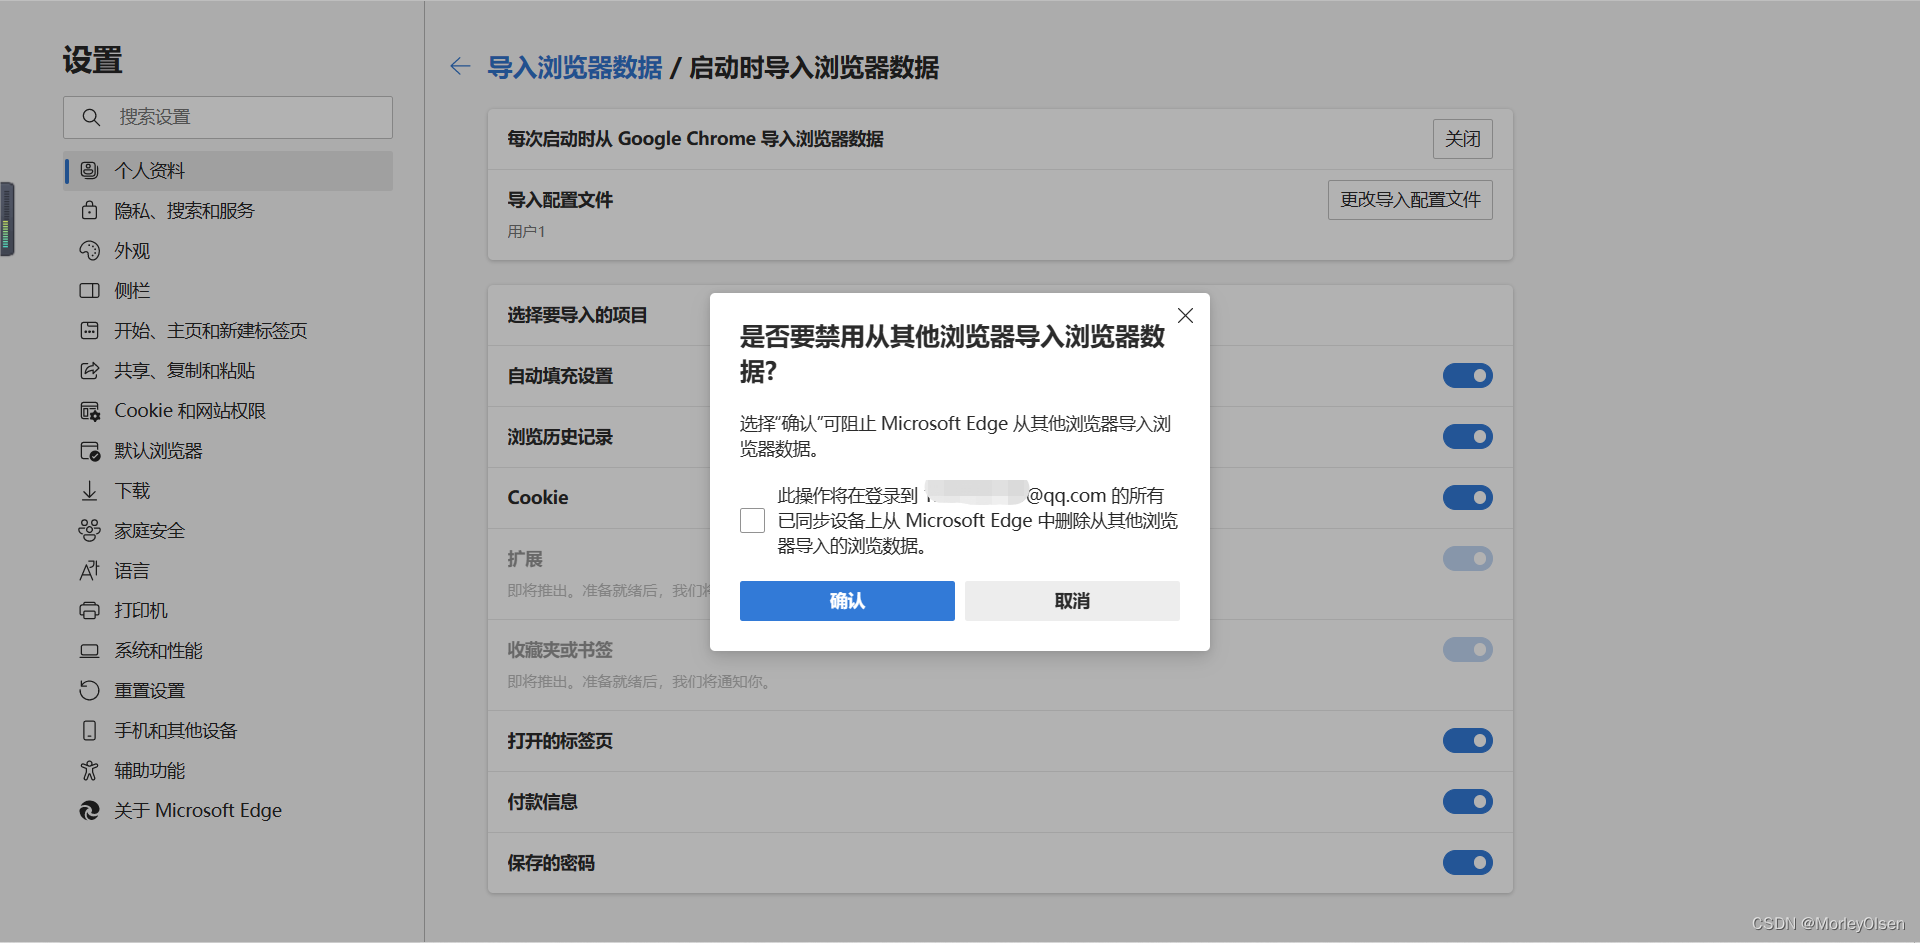The image size is (1920, 943).
Task: Open the 系统和性能 settings section
Action: 228,651
